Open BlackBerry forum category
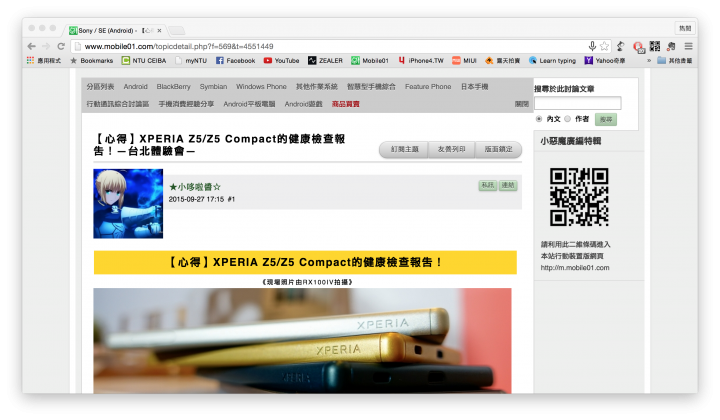 coord(173,86)
